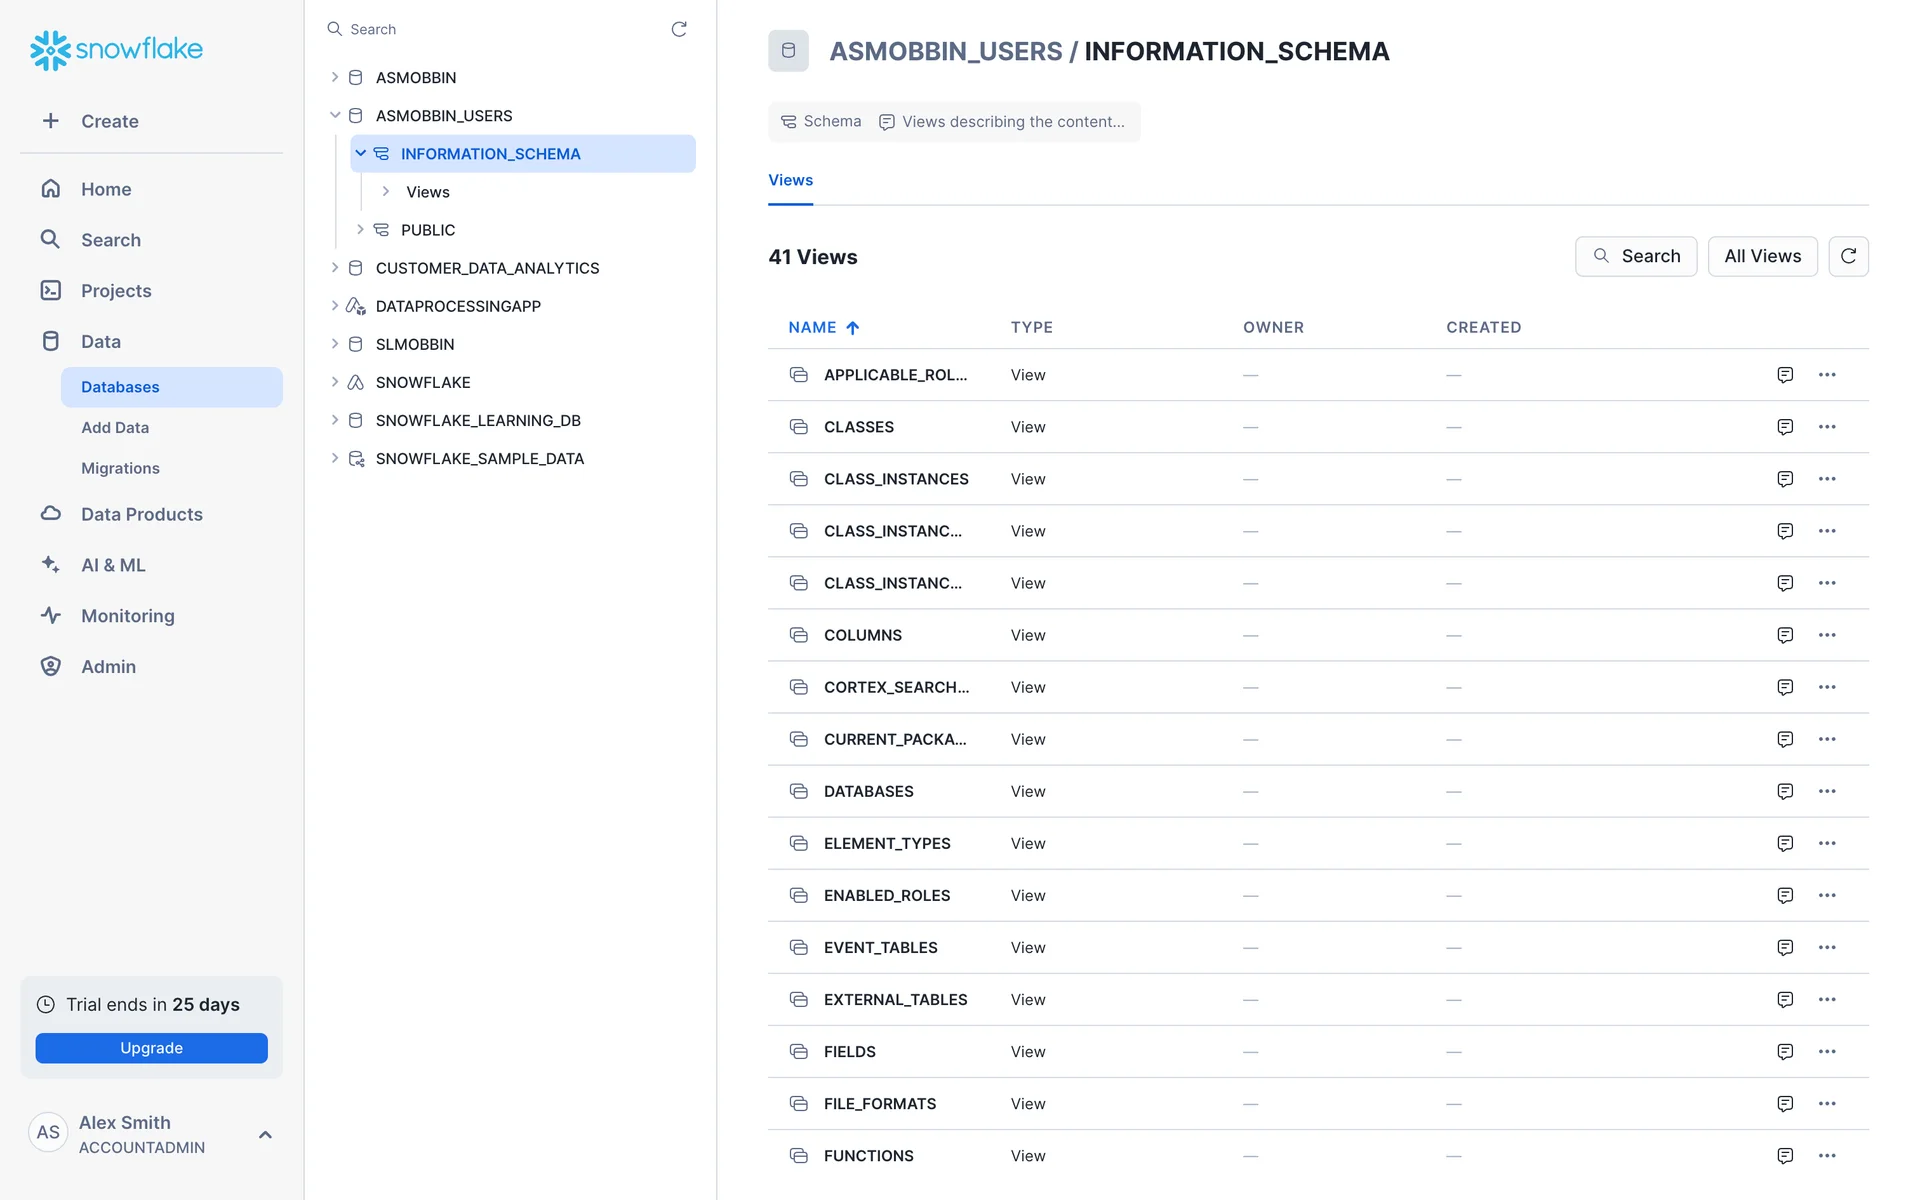Refresh the database object tree
The image size is (1920, 1200).
(679, 29)
